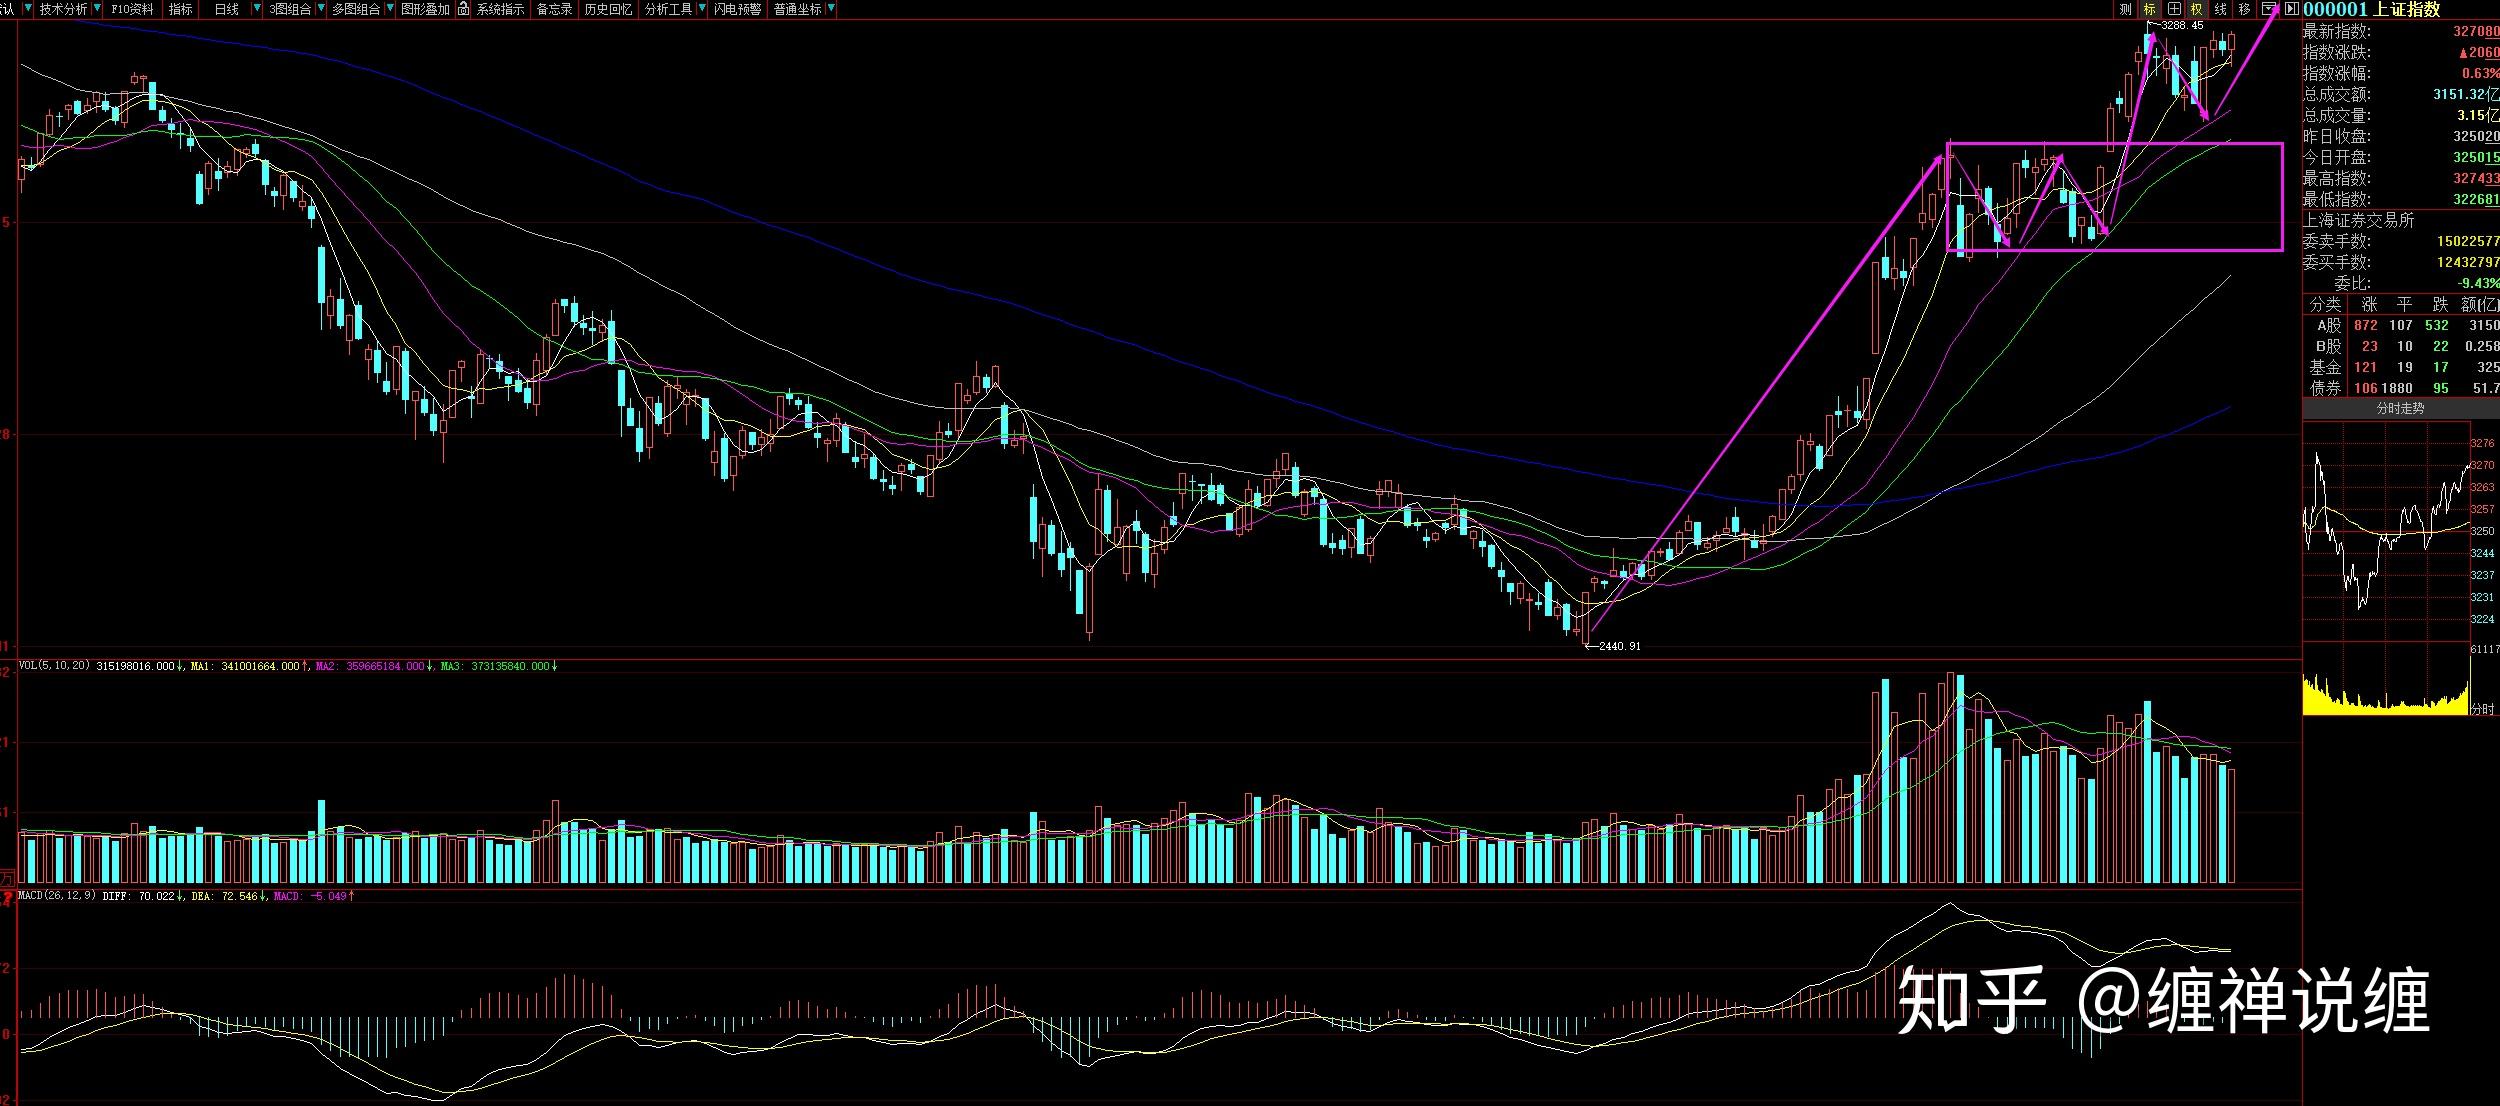Click the 上海证券交易所 label
The width and height of the screenshot is (2500, 1106).
pos(2359,220)
